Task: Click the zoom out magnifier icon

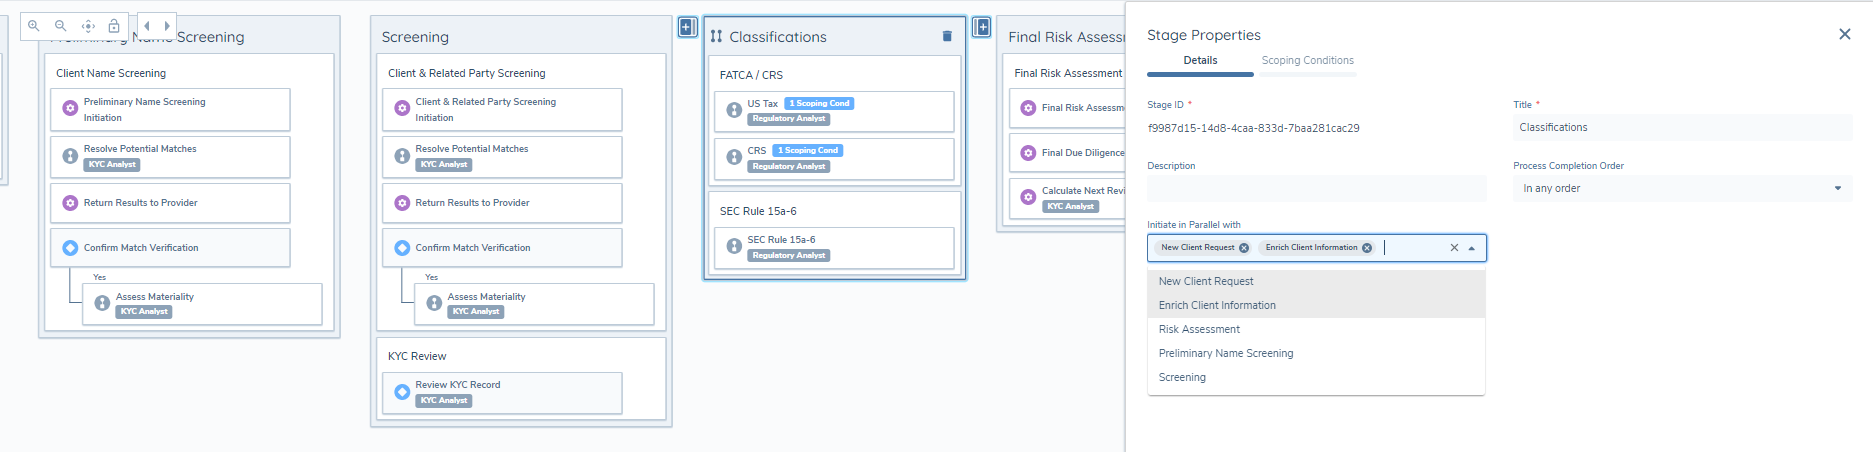Action: pyautogui.click(x=61, y=26)
